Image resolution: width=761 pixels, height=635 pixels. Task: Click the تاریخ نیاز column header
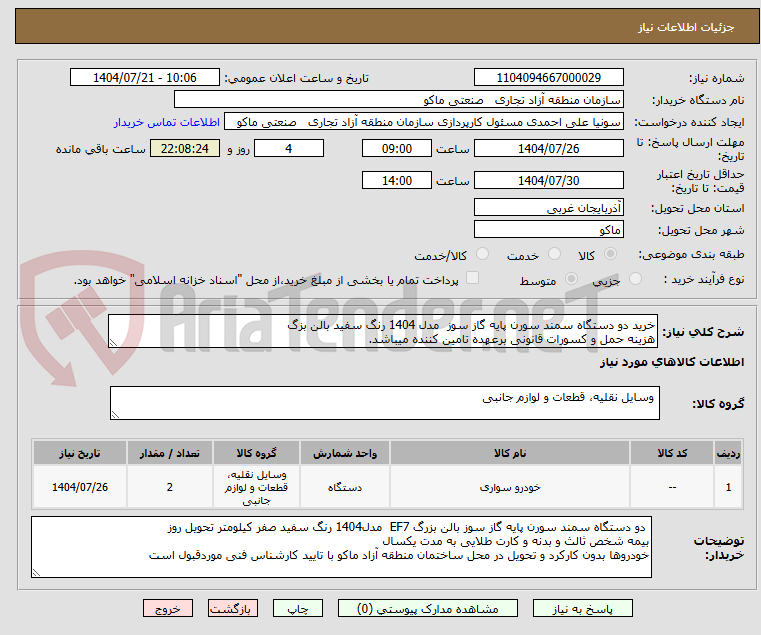(80, 453)
